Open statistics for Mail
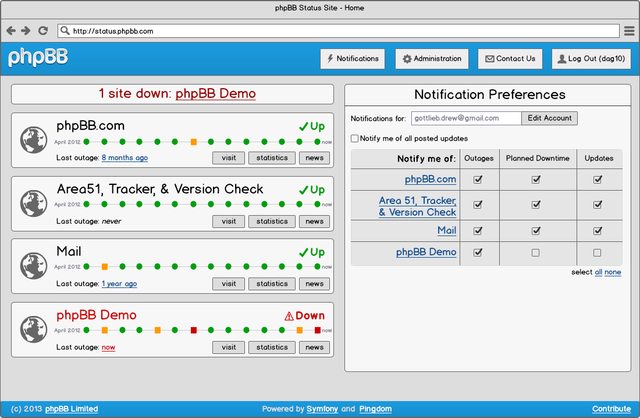 [x=272, y=284]
